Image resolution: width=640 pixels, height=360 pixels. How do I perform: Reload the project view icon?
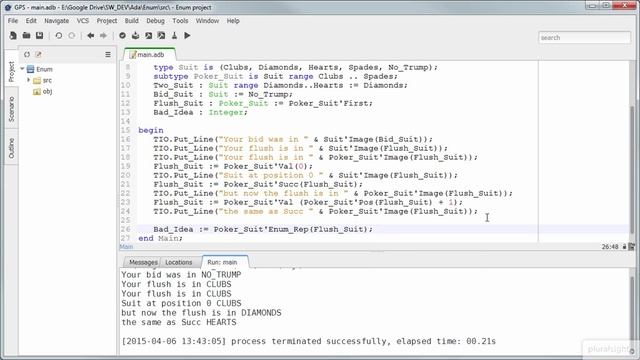click(x=27, y=54)
